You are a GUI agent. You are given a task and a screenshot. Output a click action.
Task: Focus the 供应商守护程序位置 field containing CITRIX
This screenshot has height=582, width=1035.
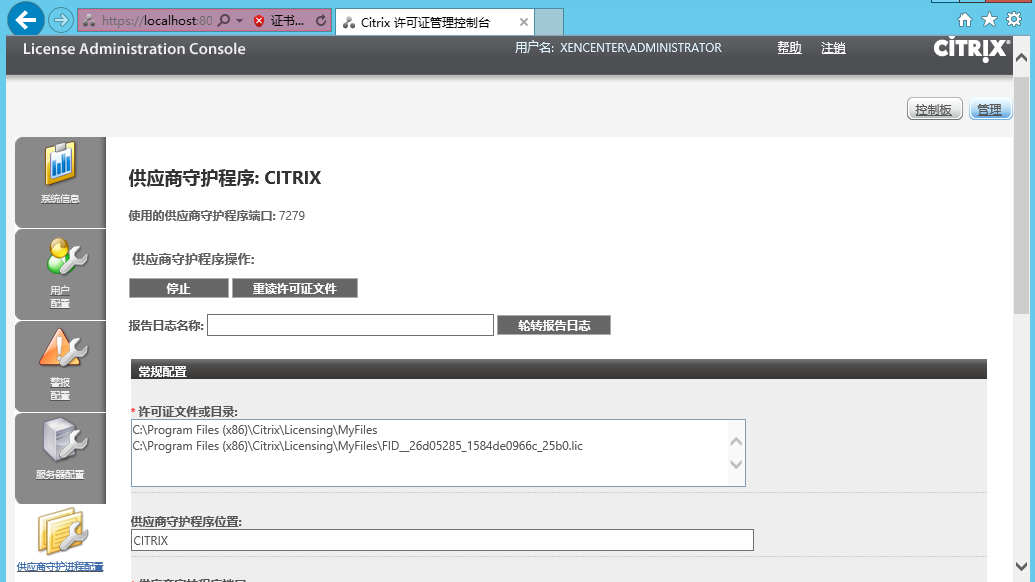click(x=442, y=540)
